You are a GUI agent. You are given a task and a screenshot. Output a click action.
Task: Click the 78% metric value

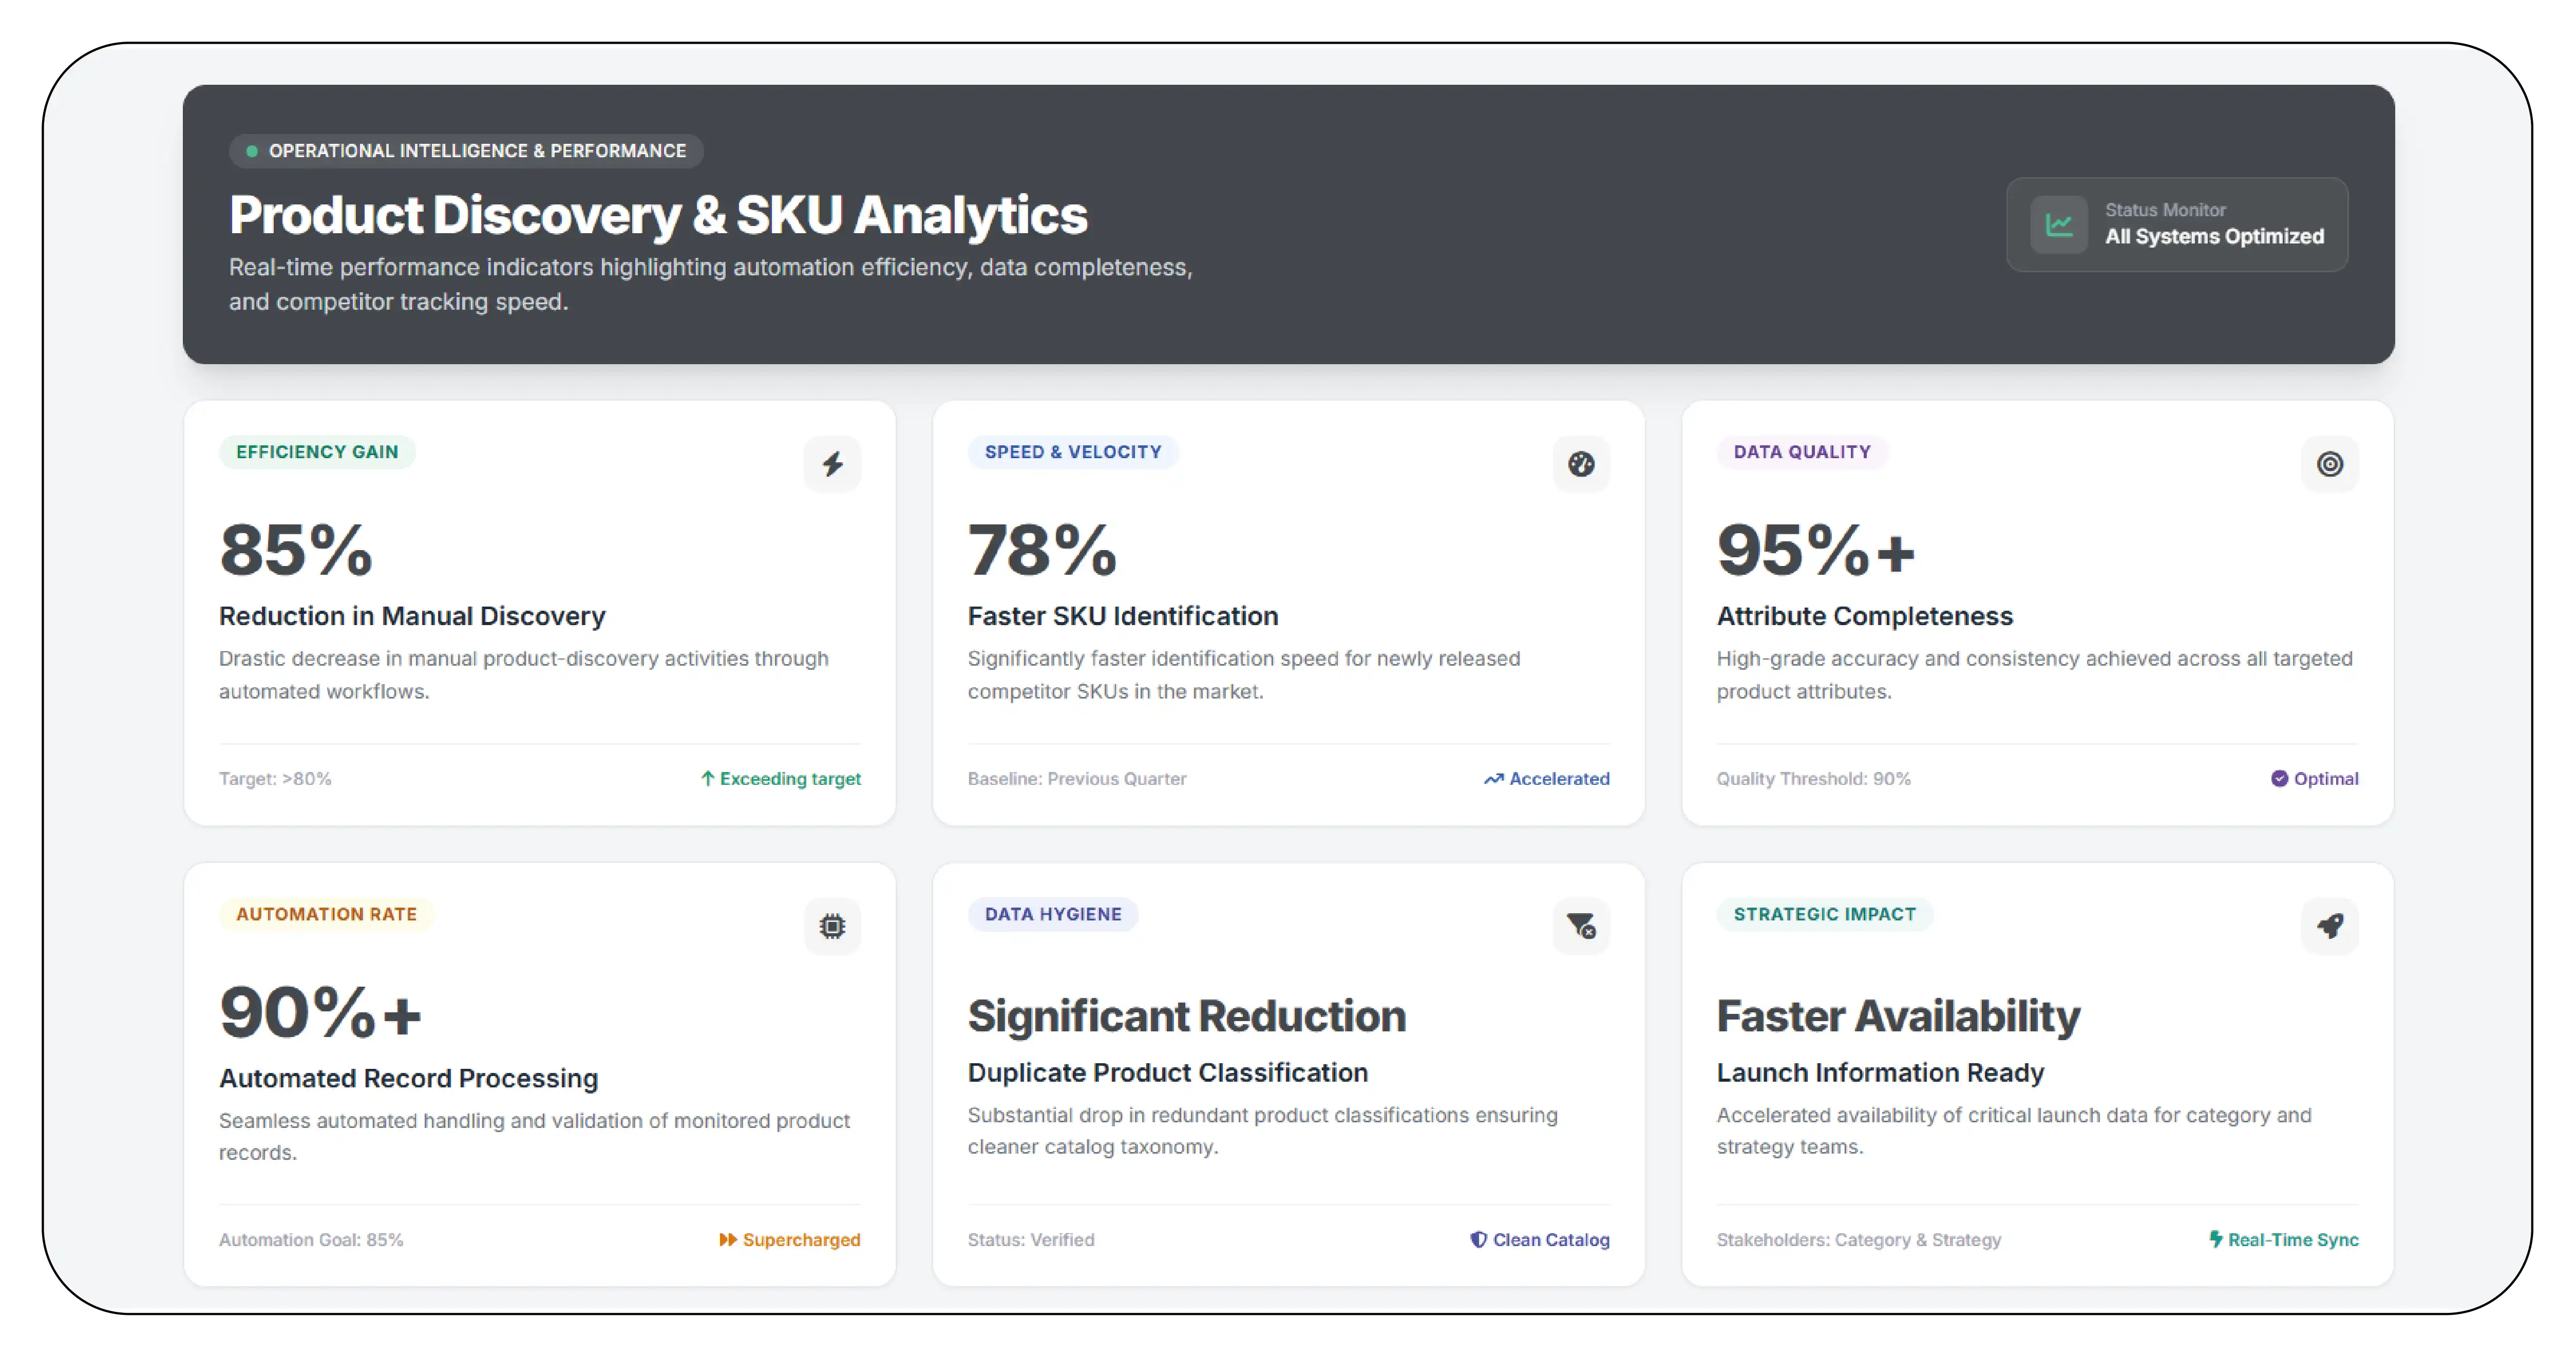click(x=1042, y=550)
